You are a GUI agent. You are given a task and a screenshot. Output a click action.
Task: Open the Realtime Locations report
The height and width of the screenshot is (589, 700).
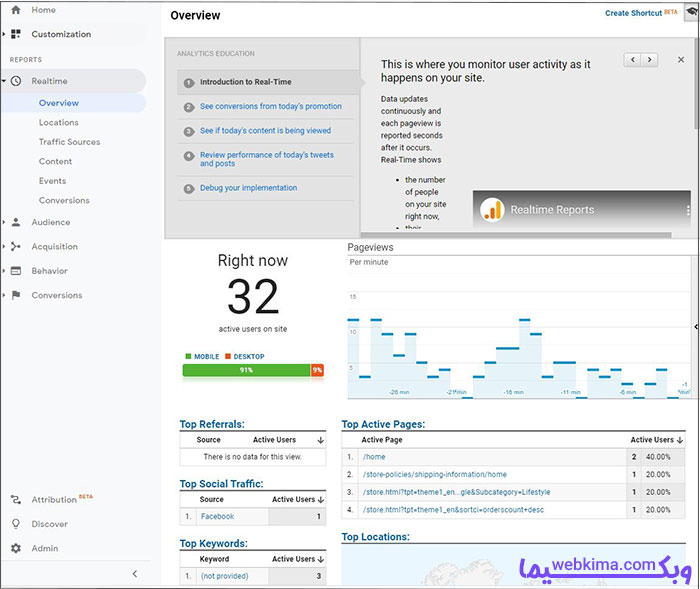[x=58, y=122]
